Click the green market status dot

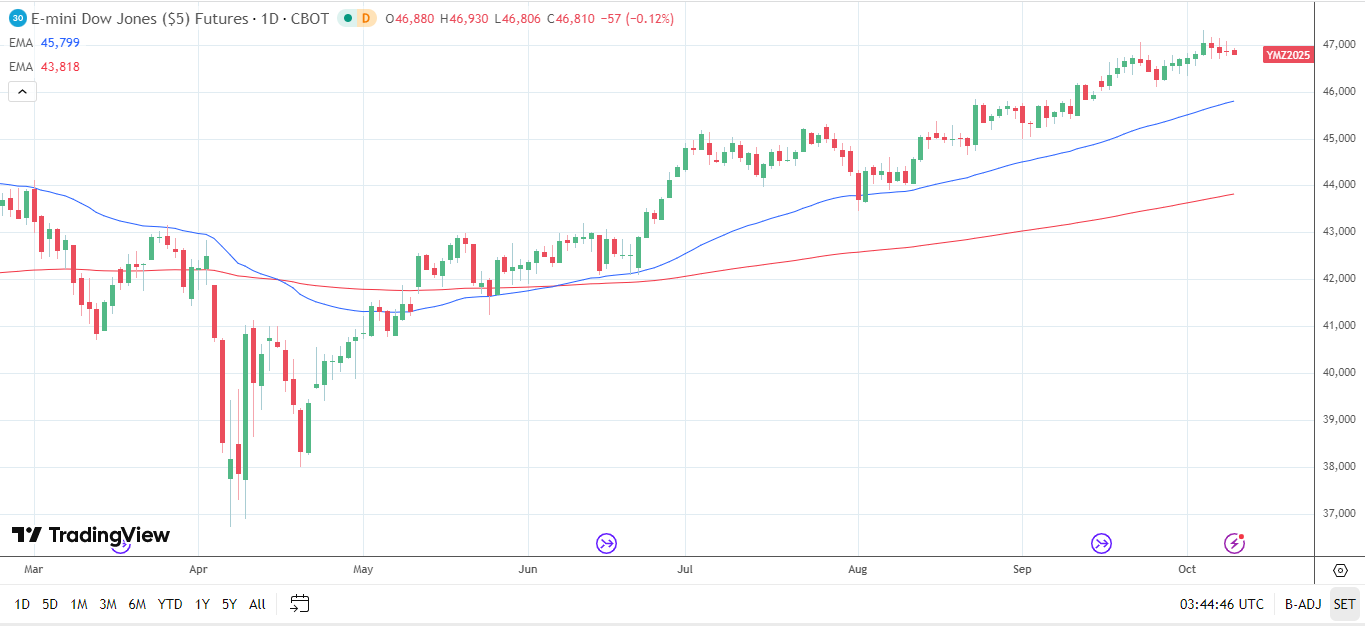tap(346, 18)
